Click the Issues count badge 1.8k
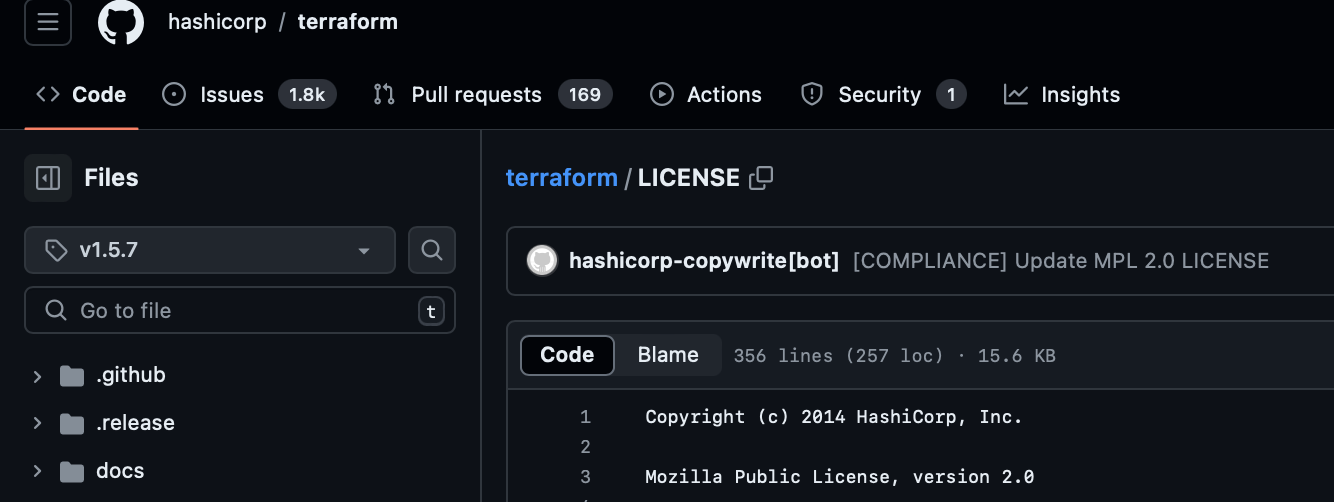The height and width of the screenshot is (502, 1334). (x=307, y=95)
